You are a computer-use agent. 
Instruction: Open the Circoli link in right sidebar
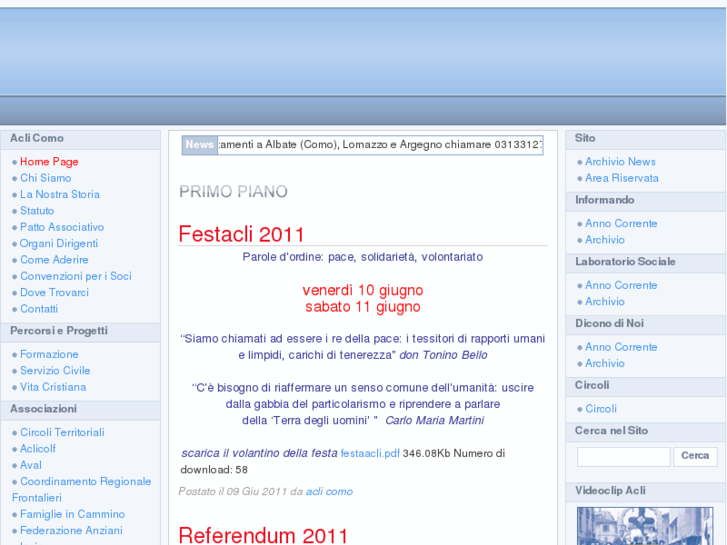(601, 409)
